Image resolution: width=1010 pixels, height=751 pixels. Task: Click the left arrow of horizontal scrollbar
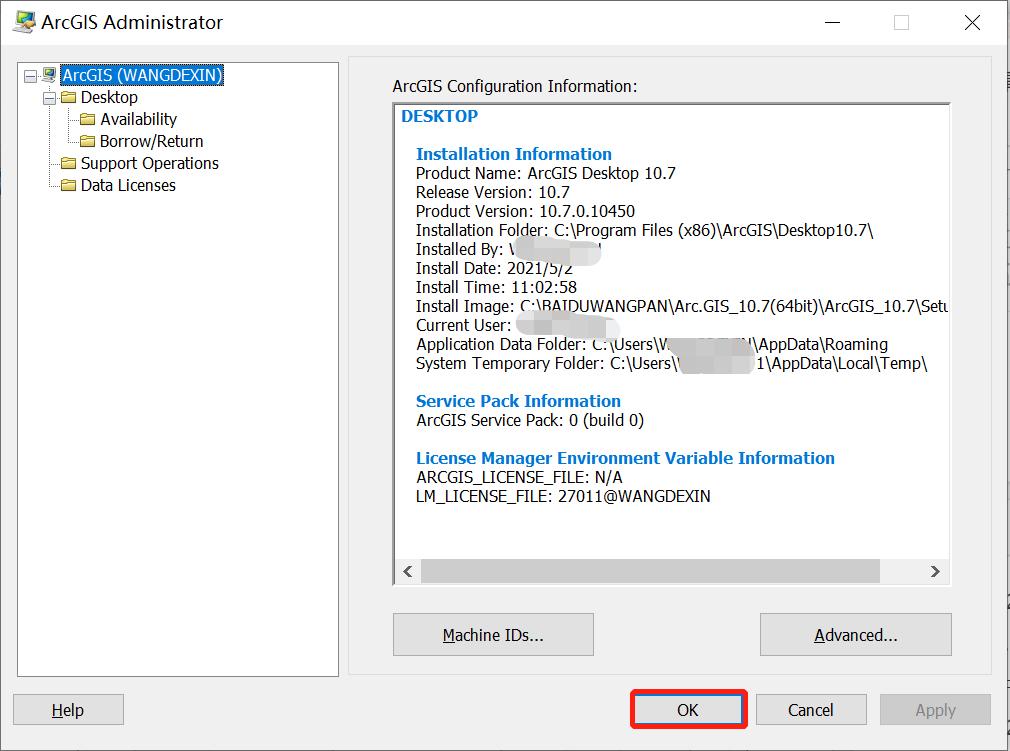coord(407,571)
